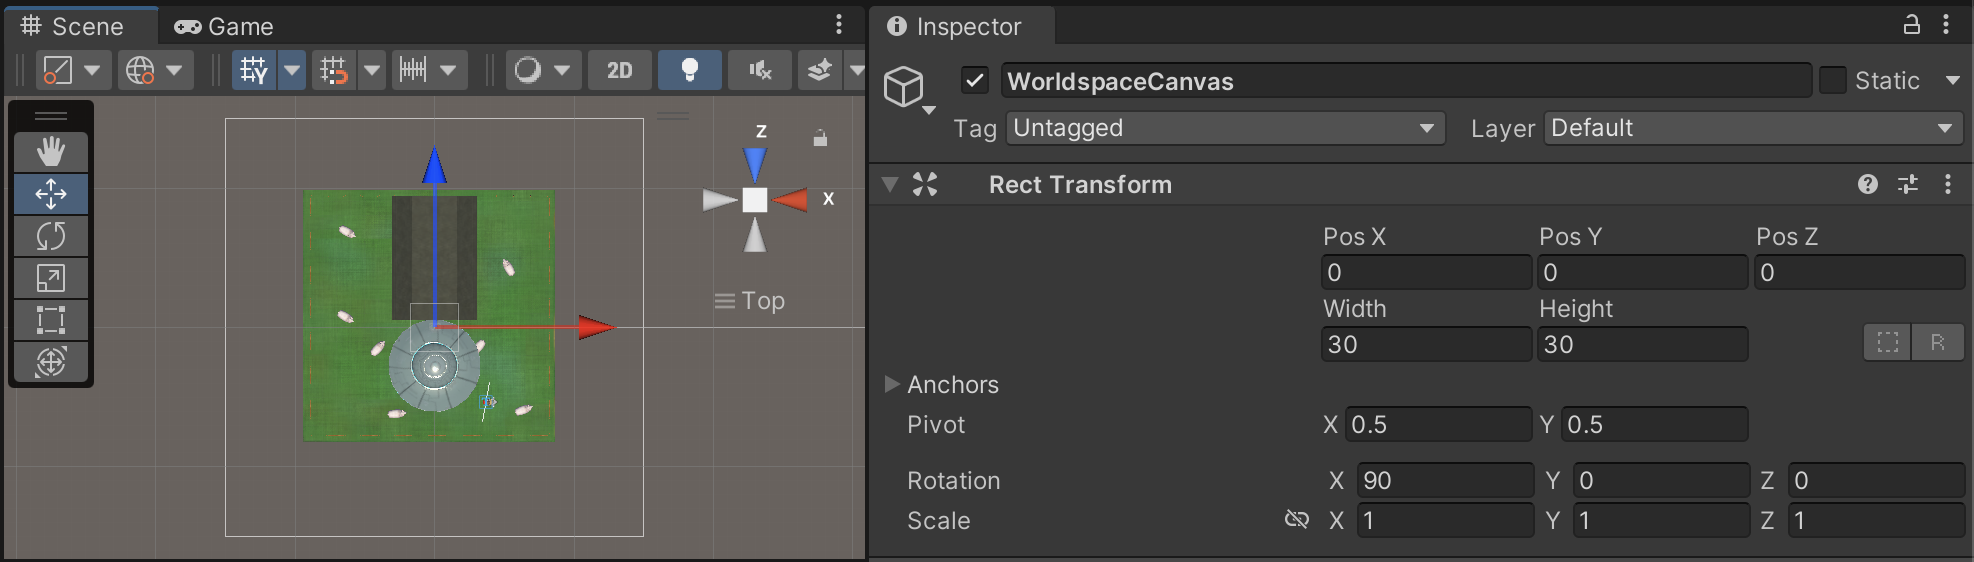Switch to the Game tab
This screenshot has height=562, width=1974.
pos(224,26)
